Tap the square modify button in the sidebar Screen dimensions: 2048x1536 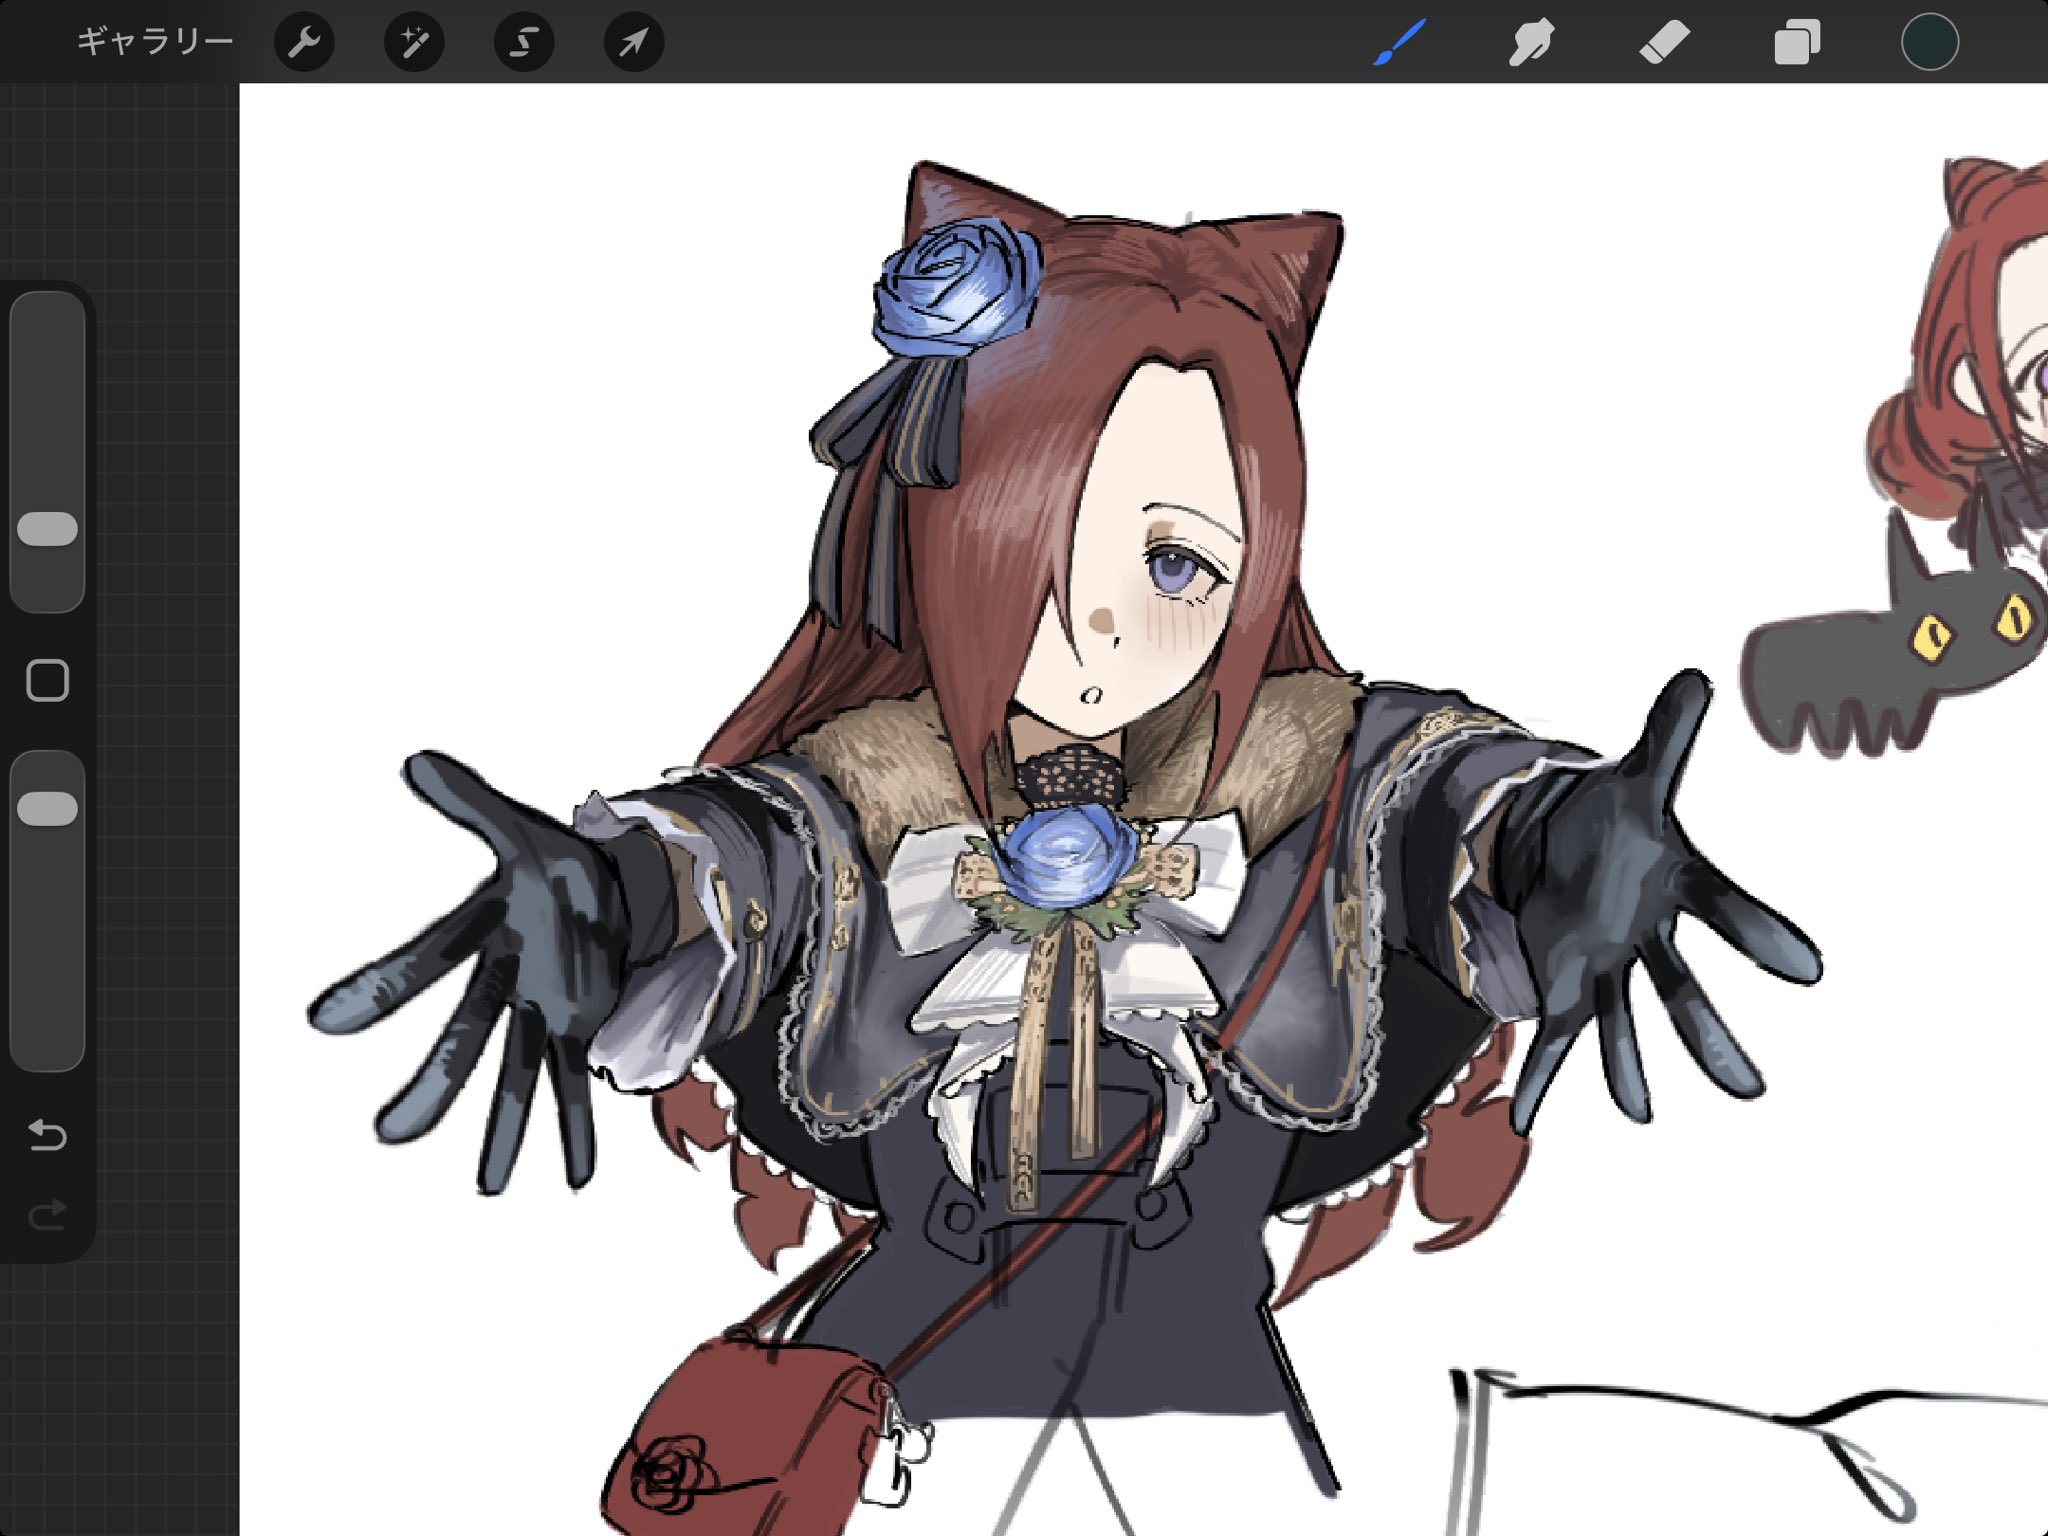click(x=47, y=681)
